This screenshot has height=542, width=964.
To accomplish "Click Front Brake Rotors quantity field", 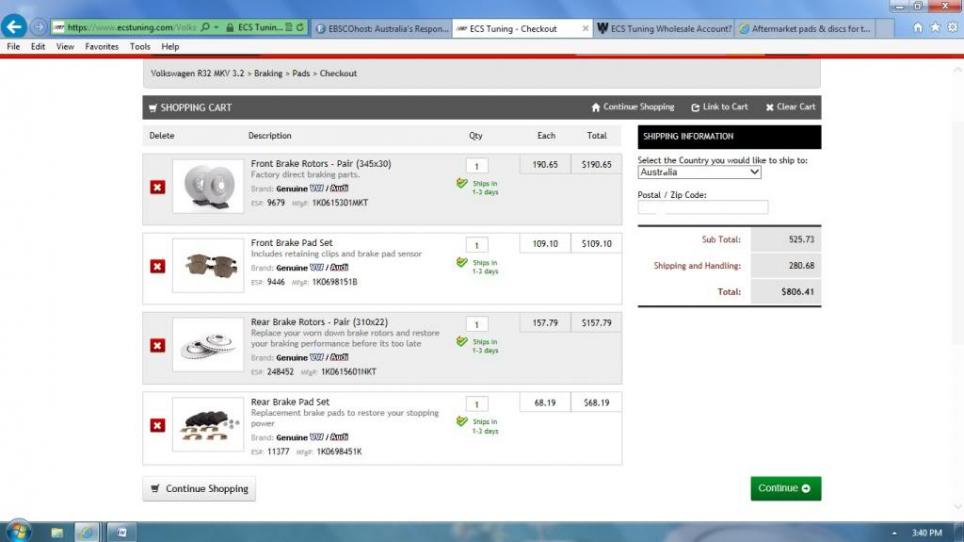I will click(476, 166).
